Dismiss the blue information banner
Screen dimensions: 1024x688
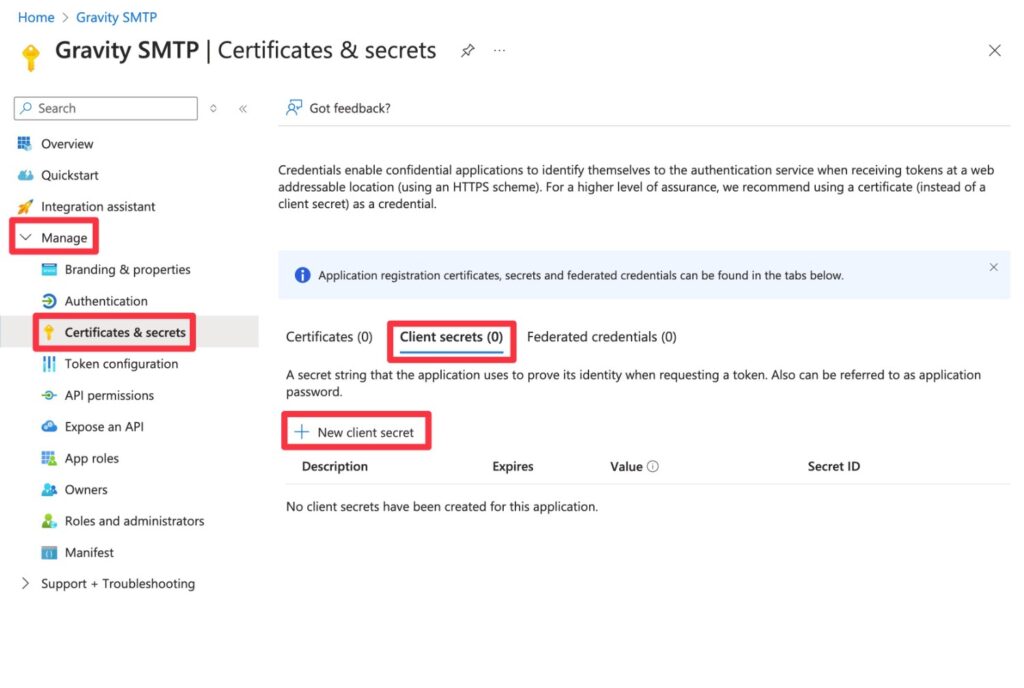(993, 267)
